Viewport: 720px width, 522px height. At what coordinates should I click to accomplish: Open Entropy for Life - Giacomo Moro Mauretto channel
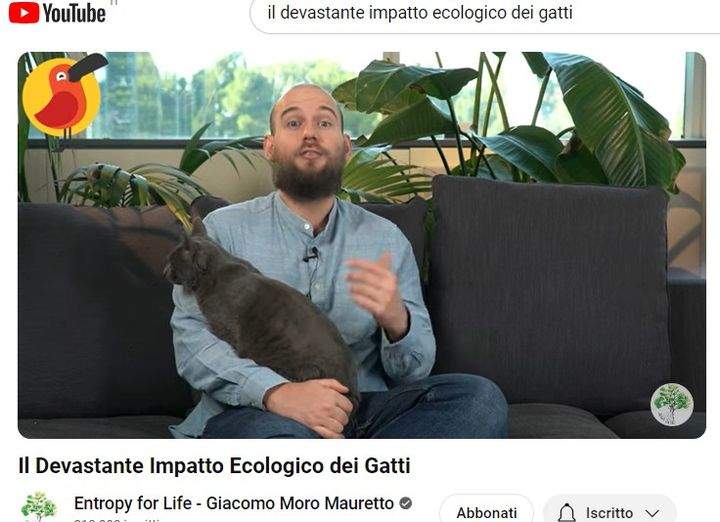tap(234, 503)
